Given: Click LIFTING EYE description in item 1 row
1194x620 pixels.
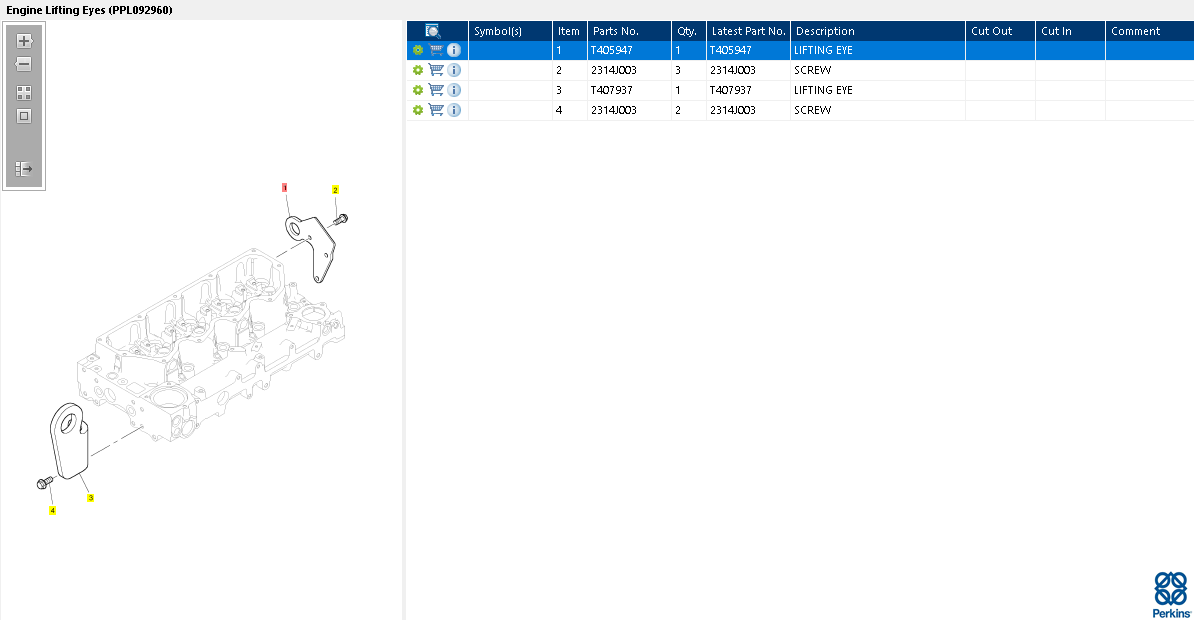Looking at the screenshot, I should coord(823,50).
